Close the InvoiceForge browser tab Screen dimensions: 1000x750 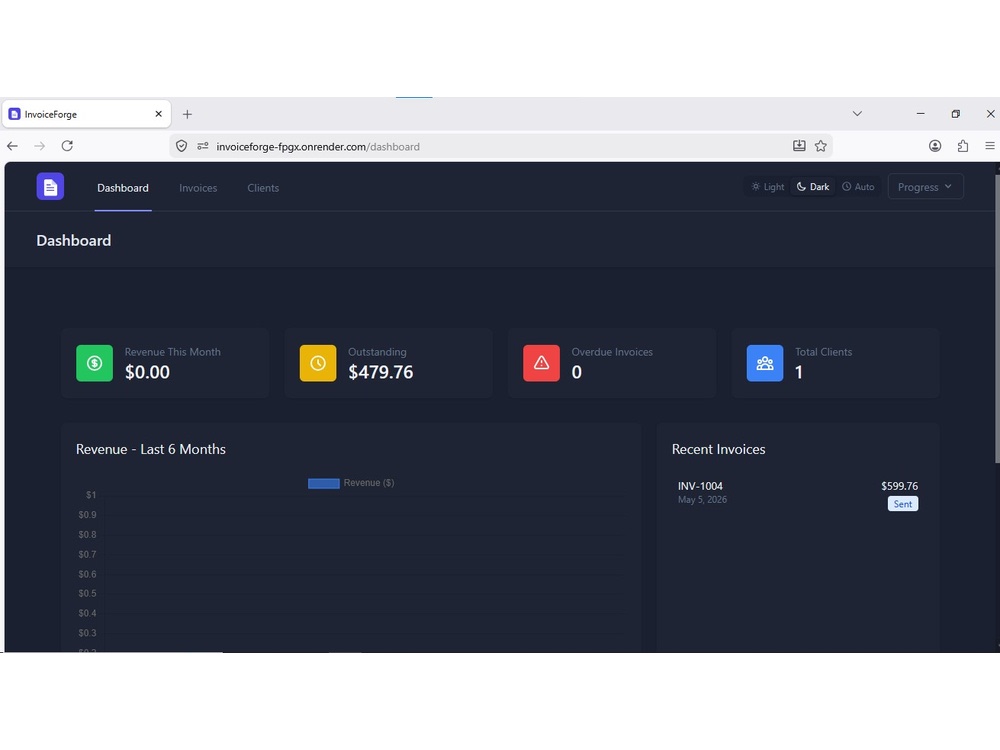[x=158, y=114]
